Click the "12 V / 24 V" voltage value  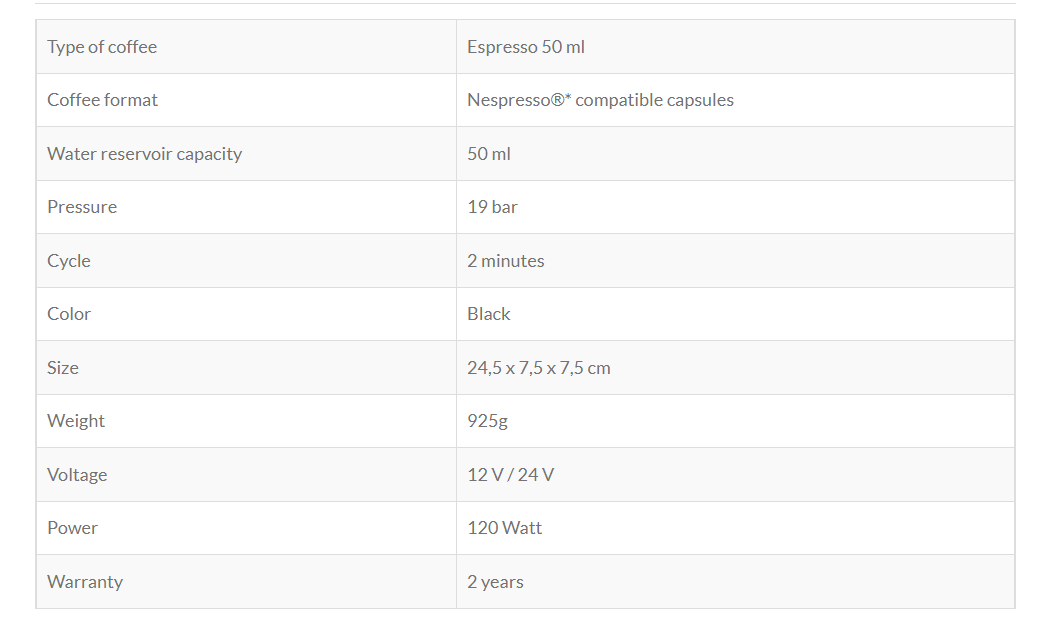click(510, 475)
